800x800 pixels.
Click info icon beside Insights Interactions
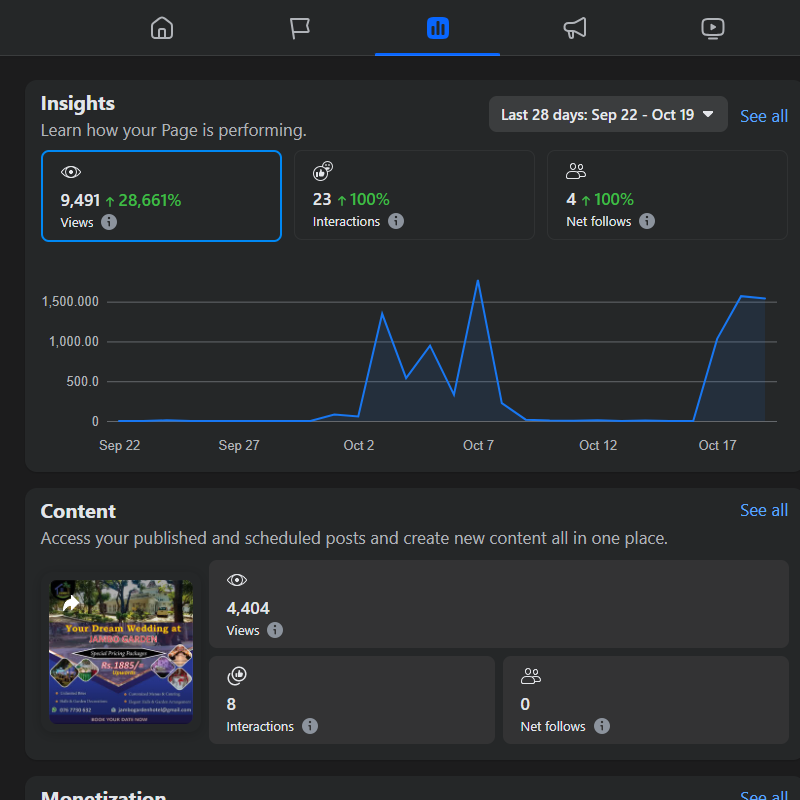(396, 221)
